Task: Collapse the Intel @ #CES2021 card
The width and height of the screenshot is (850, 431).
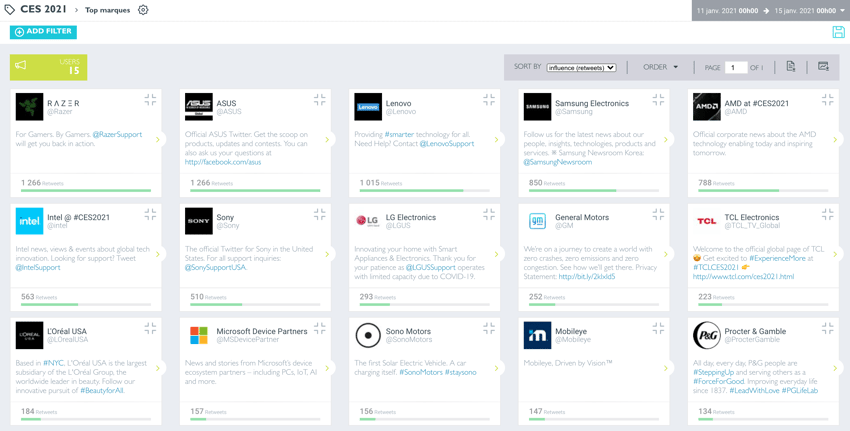Action: click(150, 214)
